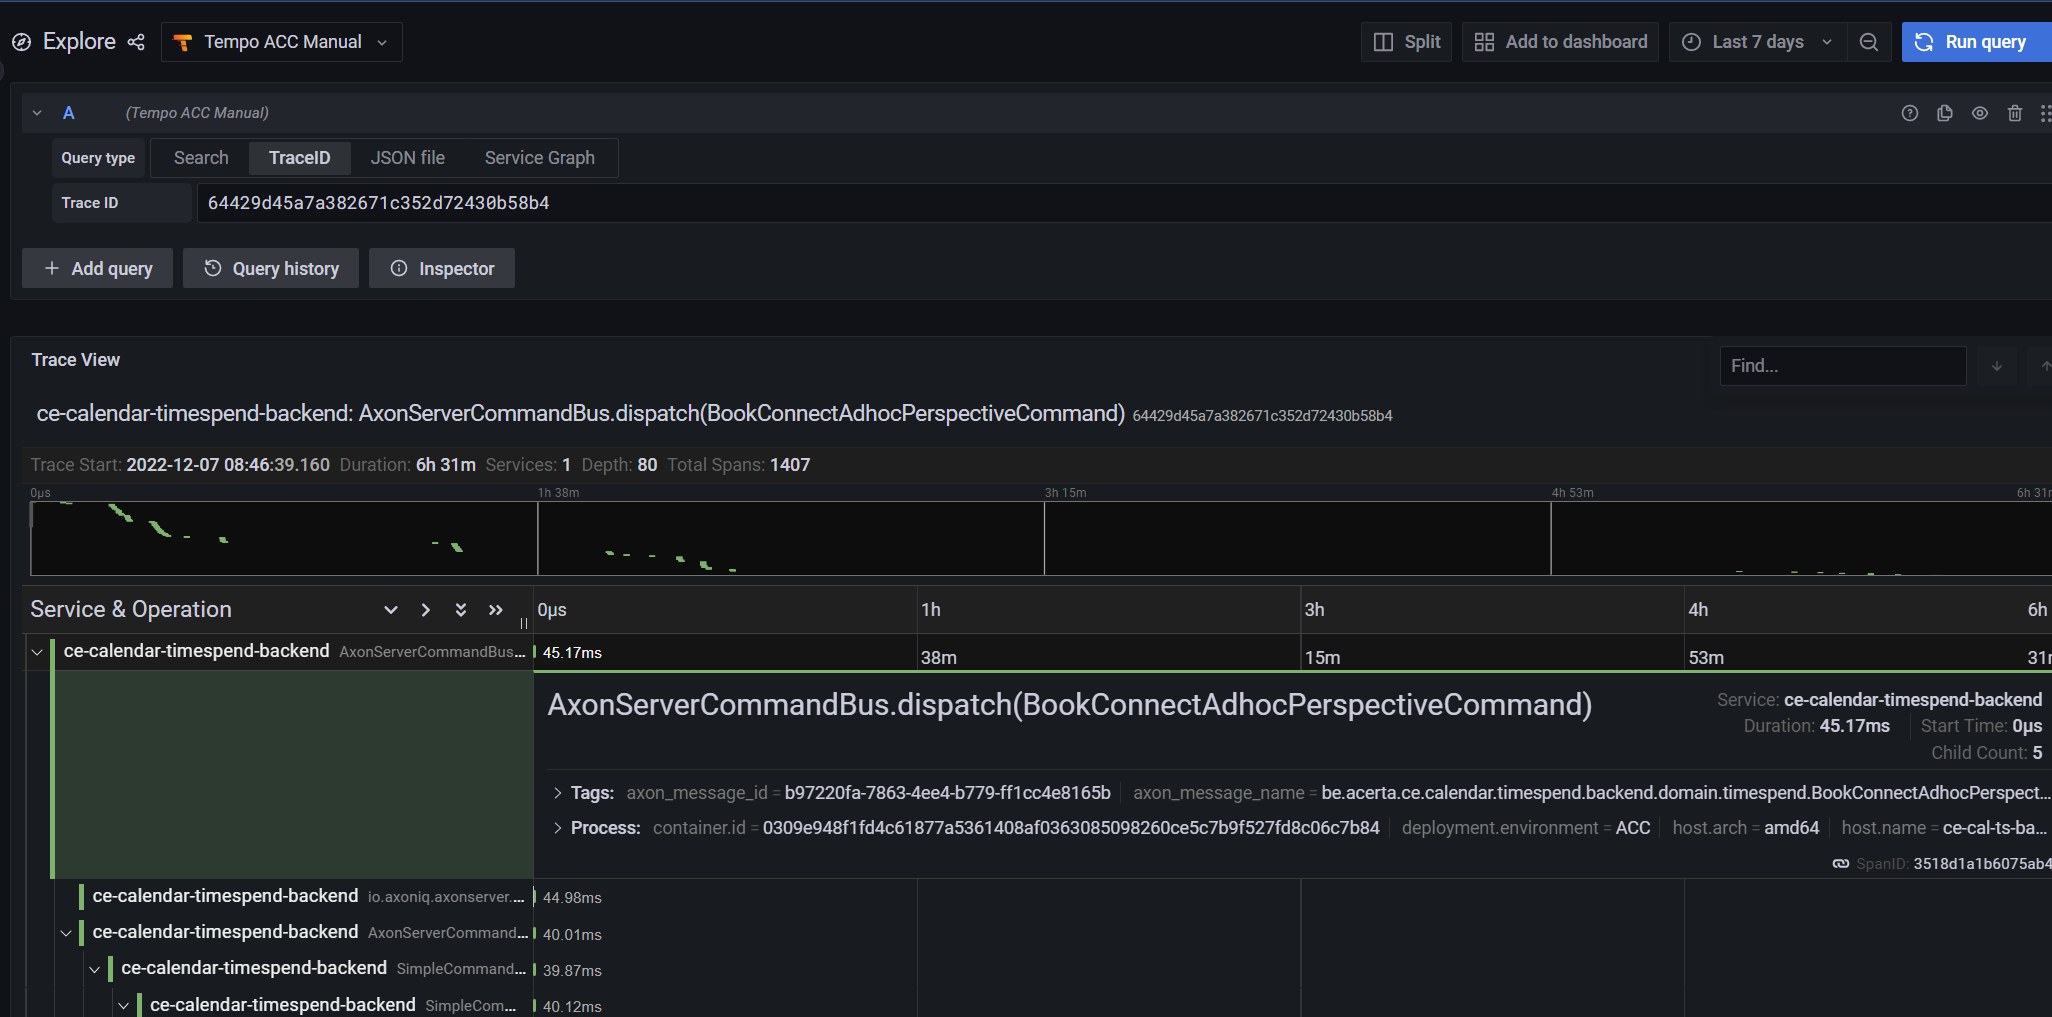Switch to the JSON file tab
The width and height of the screenshot is (2052, 1017).
[407, 158]
